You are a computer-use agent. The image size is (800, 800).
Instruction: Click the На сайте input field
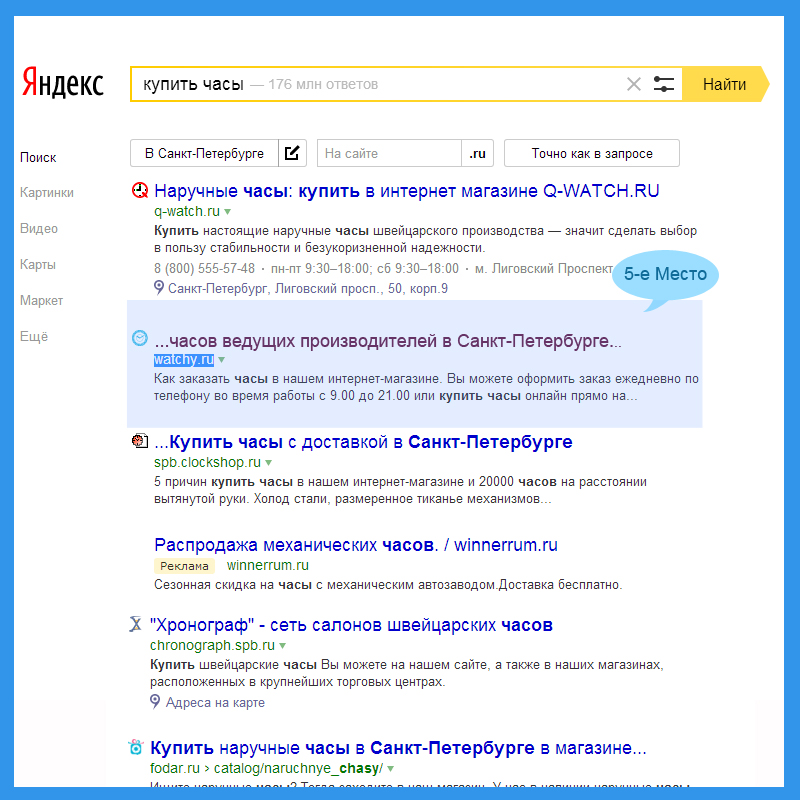[x=389, y=153]
